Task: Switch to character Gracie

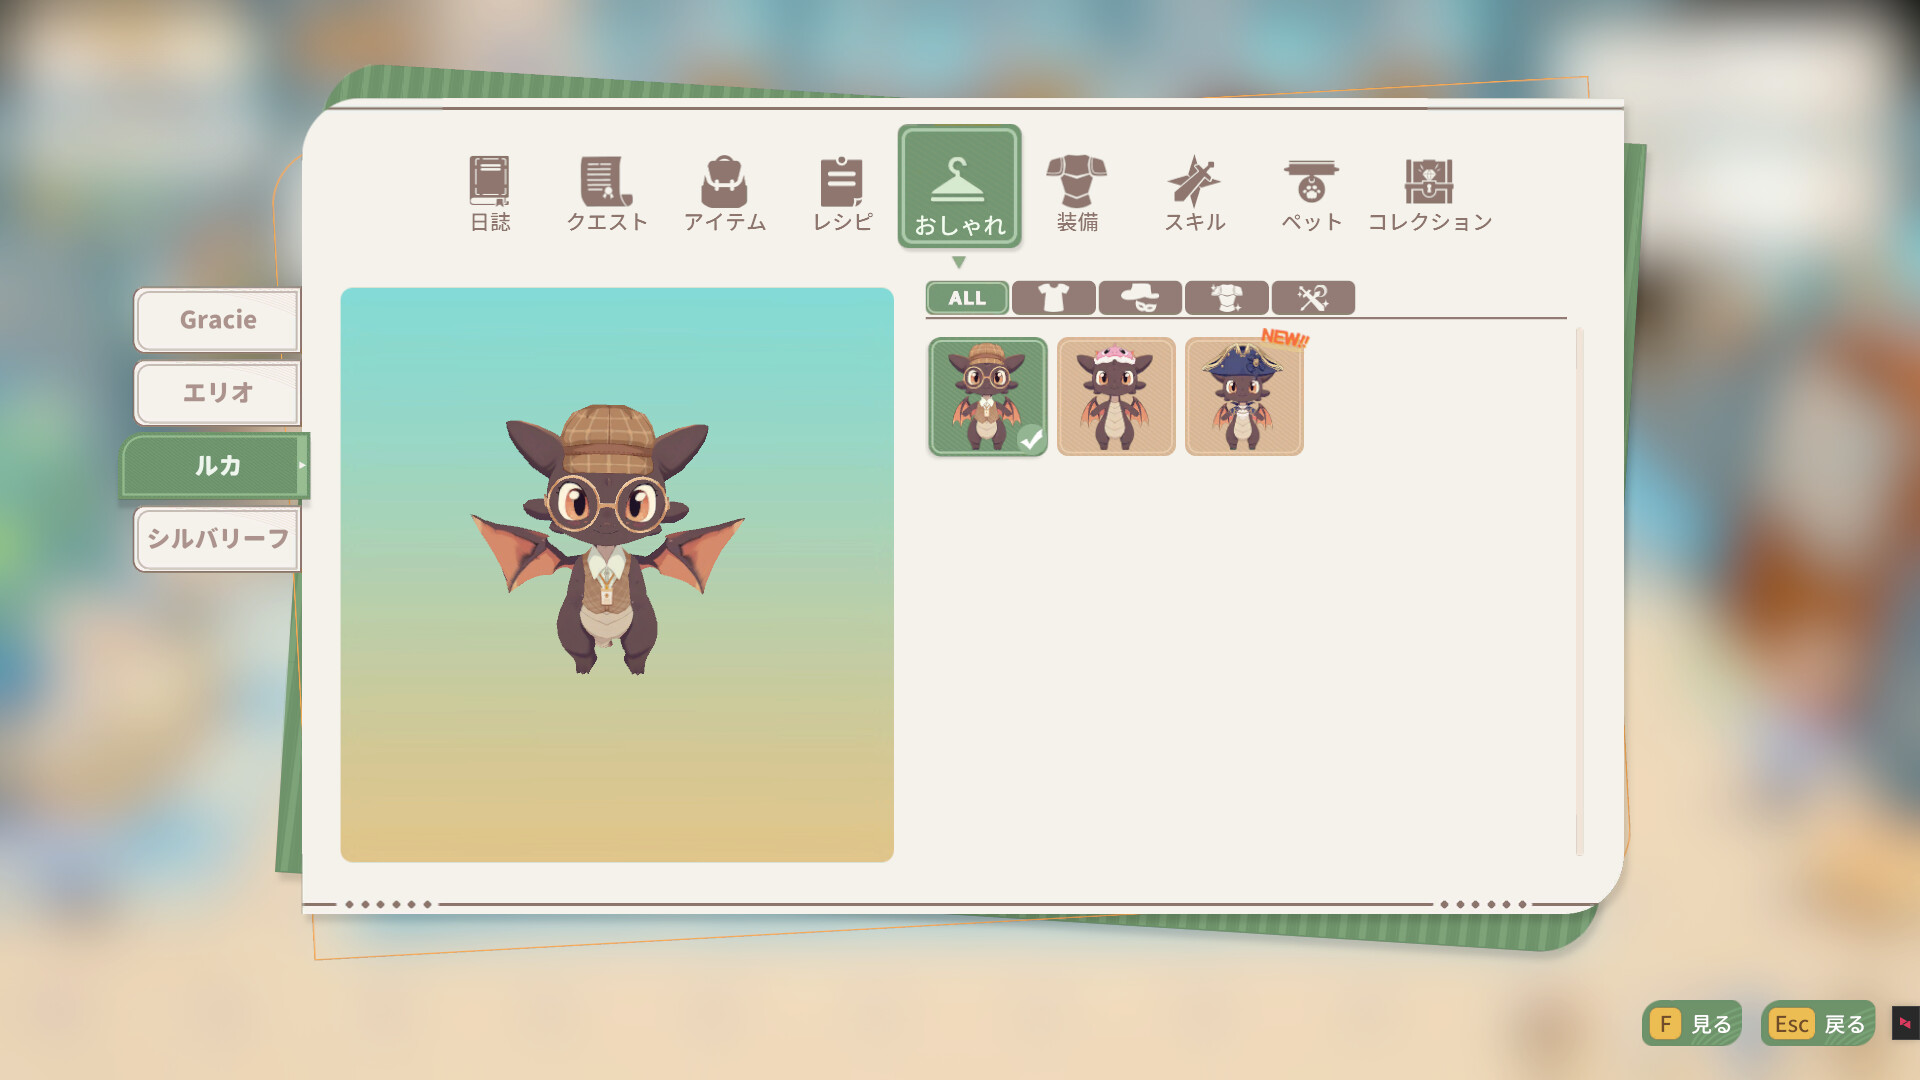Action: (217, 320)
